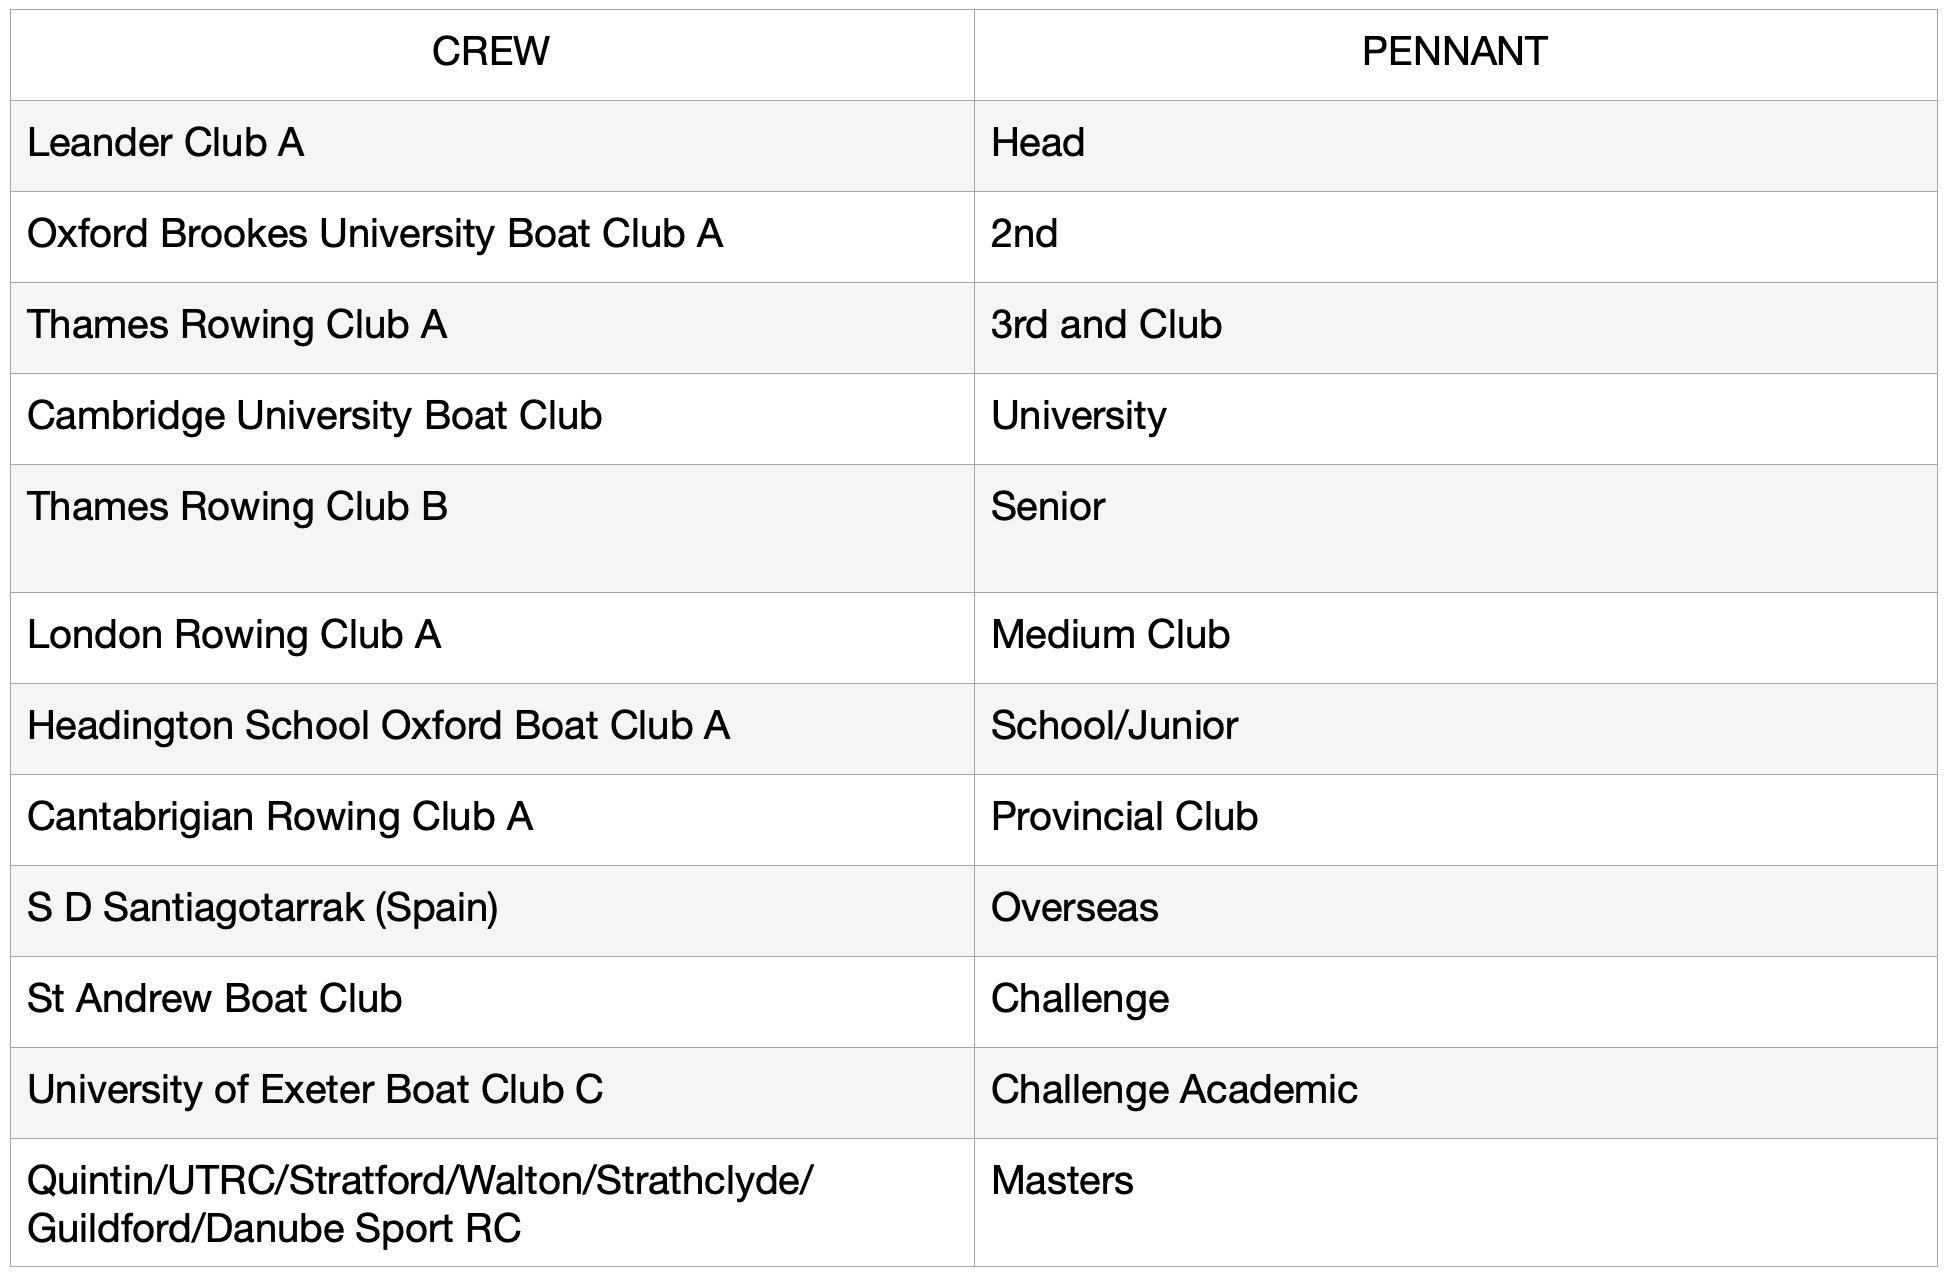The width and height of the screenshot is (1946, 1278).
Task: Click the Thames Rowing Club B cell
Action: [x=237, y=507]
